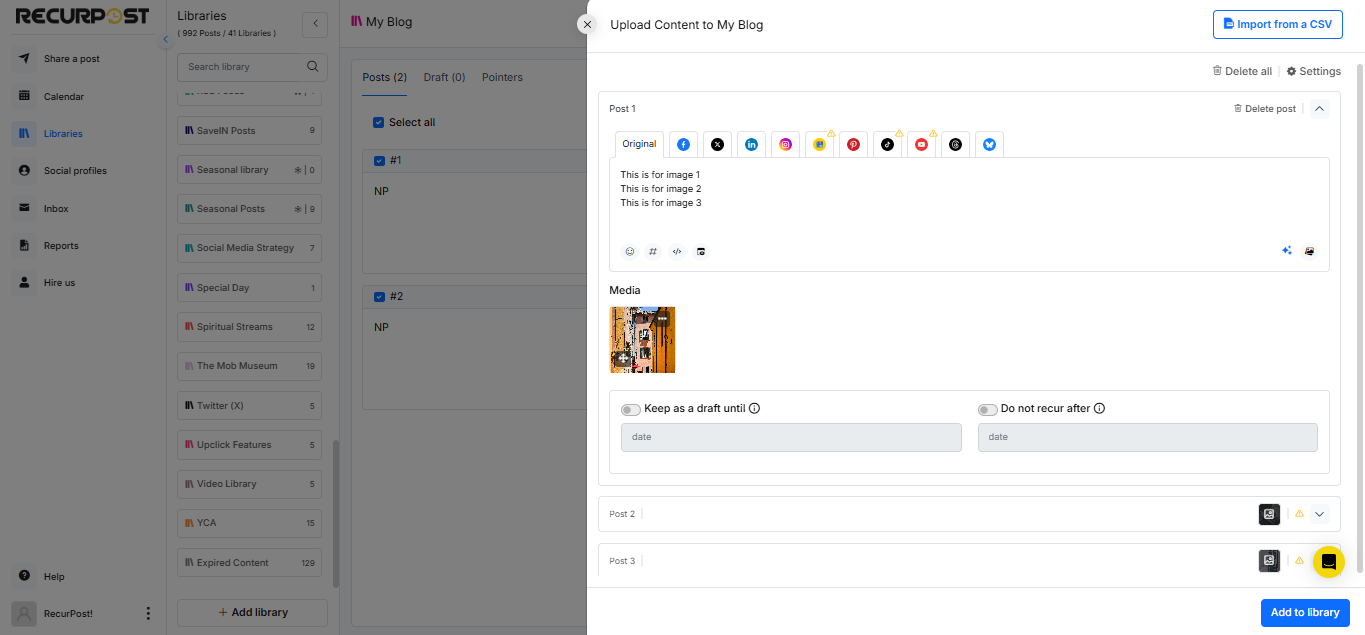
Task: Click the info icon beside Keep as a draft until
Action: 755,408
